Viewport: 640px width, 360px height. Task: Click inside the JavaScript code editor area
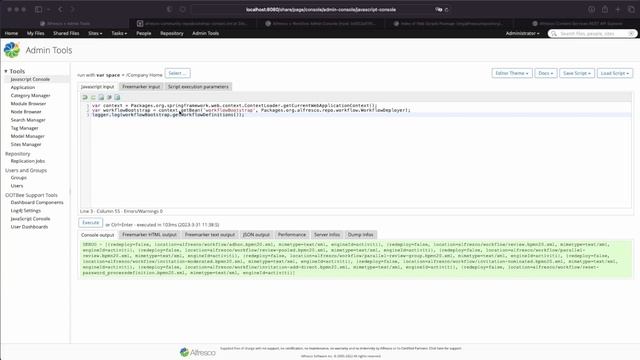[x=356, y=155]
